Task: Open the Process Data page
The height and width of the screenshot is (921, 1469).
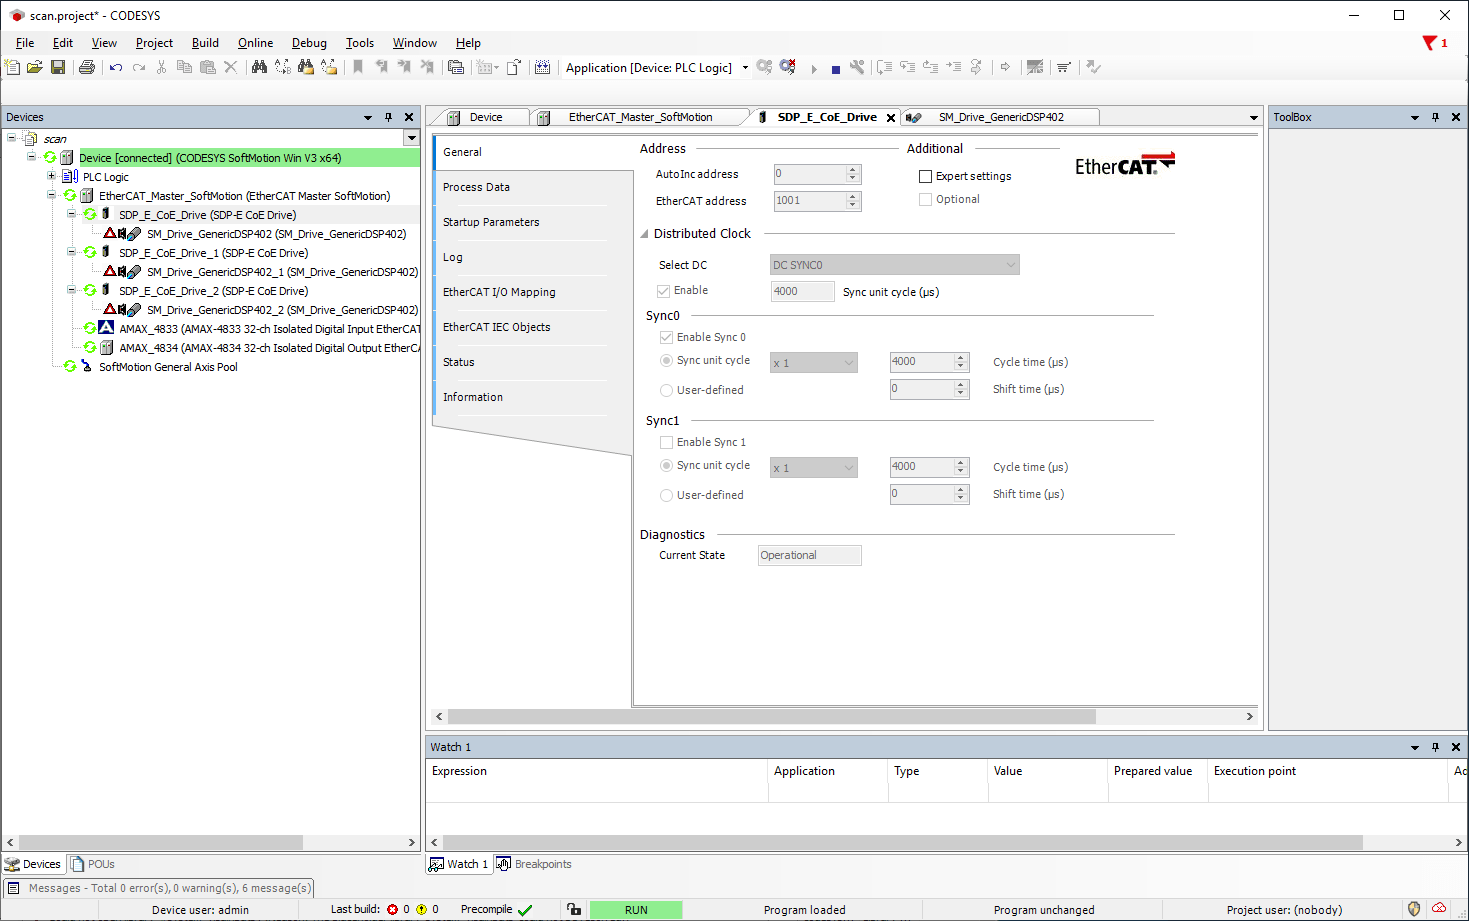Action: coord(476,187)
